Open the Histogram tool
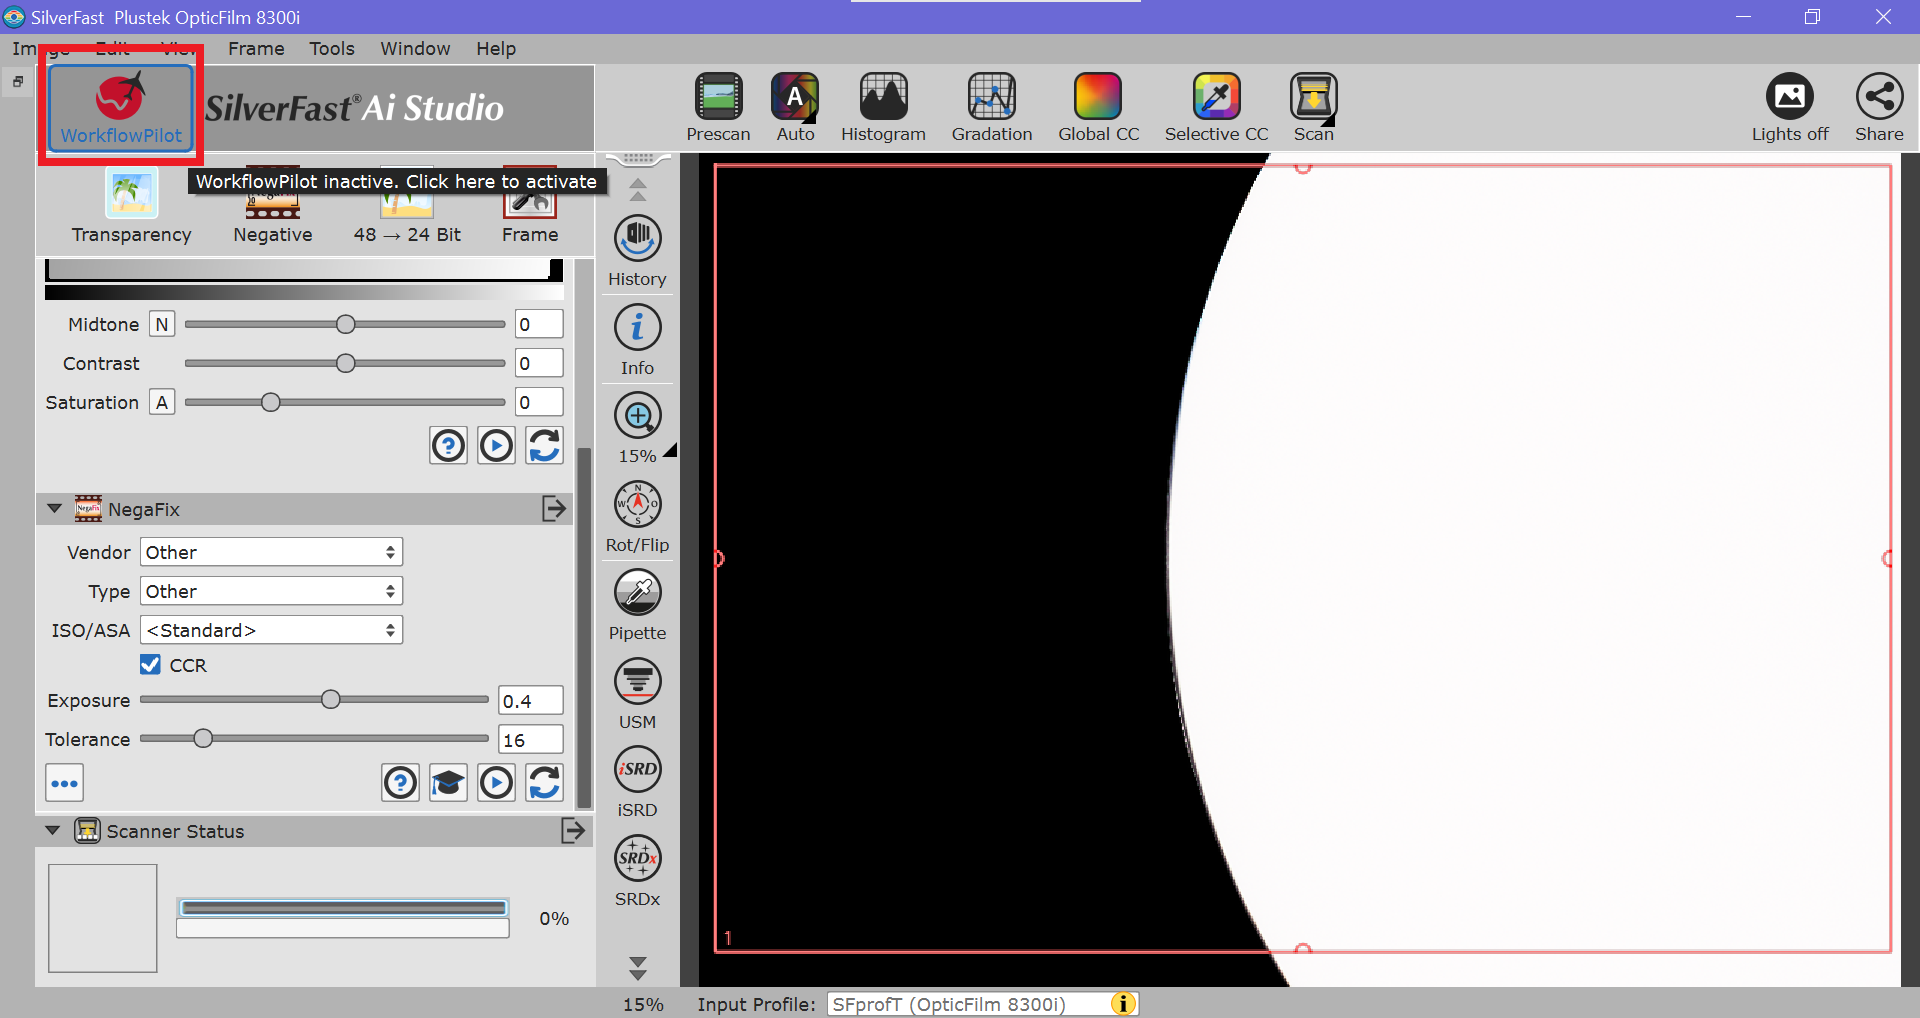This screenshot has height=1018, width=1920. (x=883, y=107)
